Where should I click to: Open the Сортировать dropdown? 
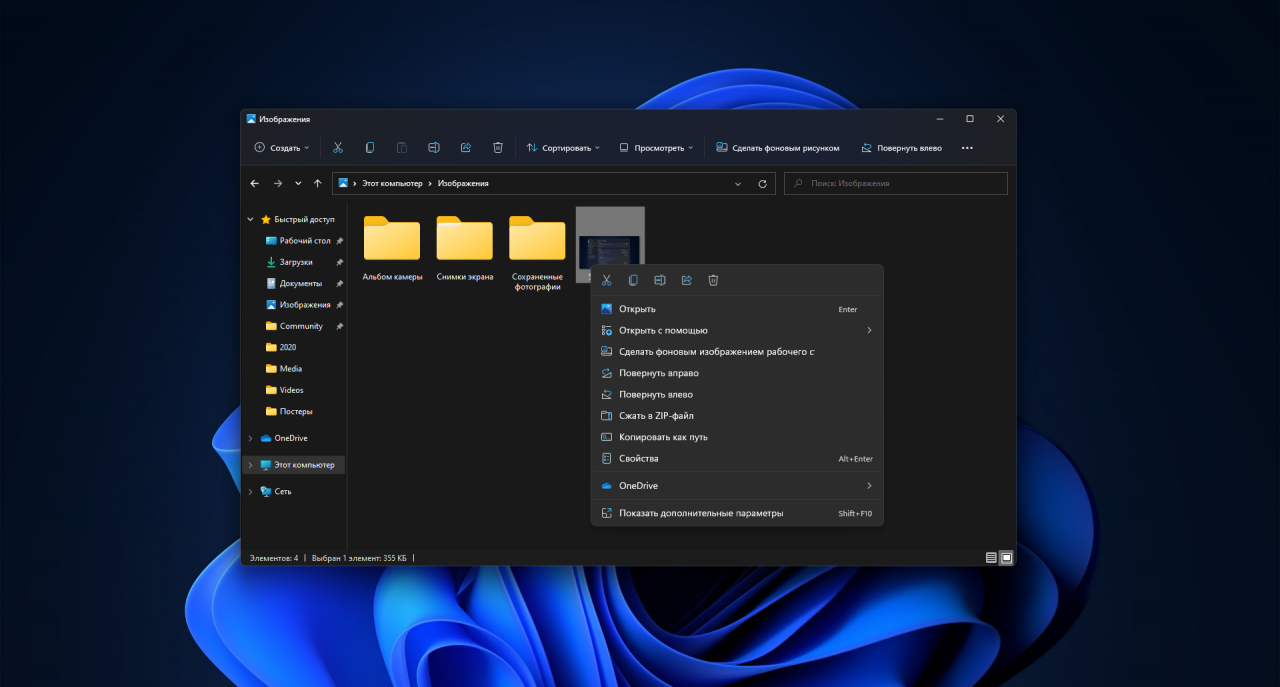coord(563,148)
